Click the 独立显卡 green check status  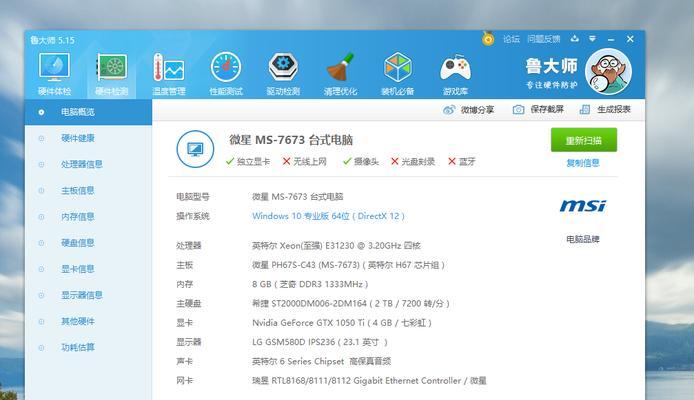[247, 162]
